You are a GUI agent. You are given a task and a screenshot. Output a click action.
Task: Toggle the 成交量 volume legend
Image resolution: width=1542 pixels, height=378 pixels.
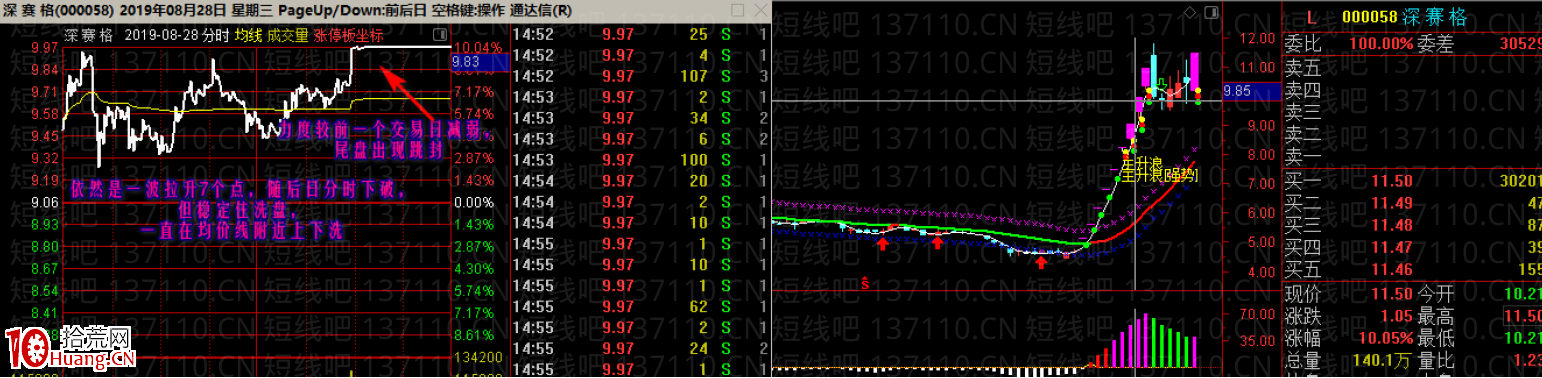[287, 34]
